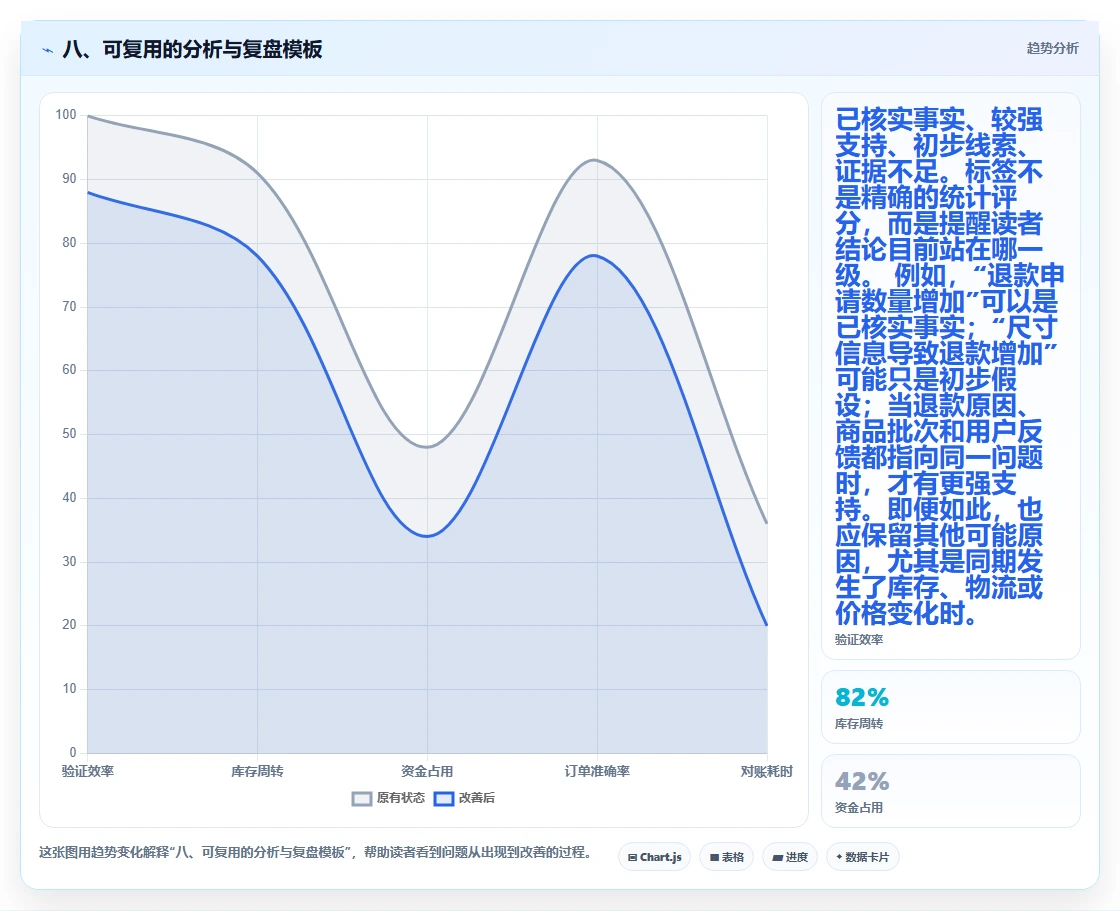Click the 趋势分析 tag in header
Screen dimensions: 1120x911
tap(1052, 48)
